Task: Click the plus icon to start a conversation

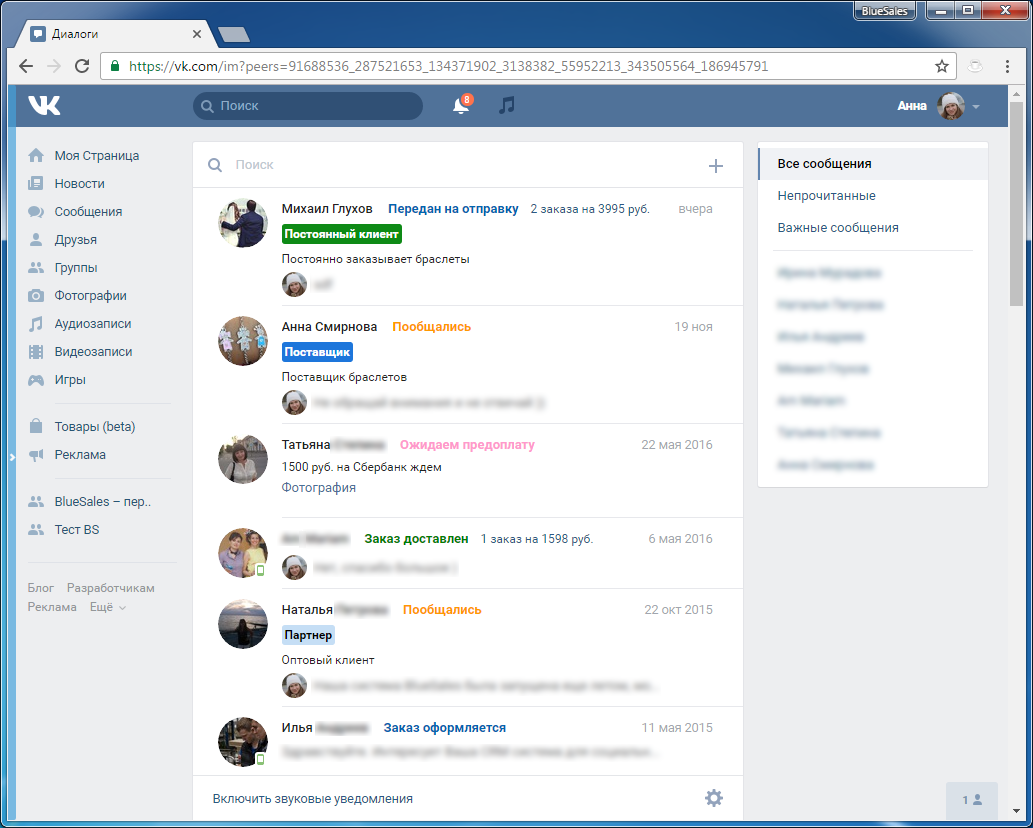Action: [715, 166]
